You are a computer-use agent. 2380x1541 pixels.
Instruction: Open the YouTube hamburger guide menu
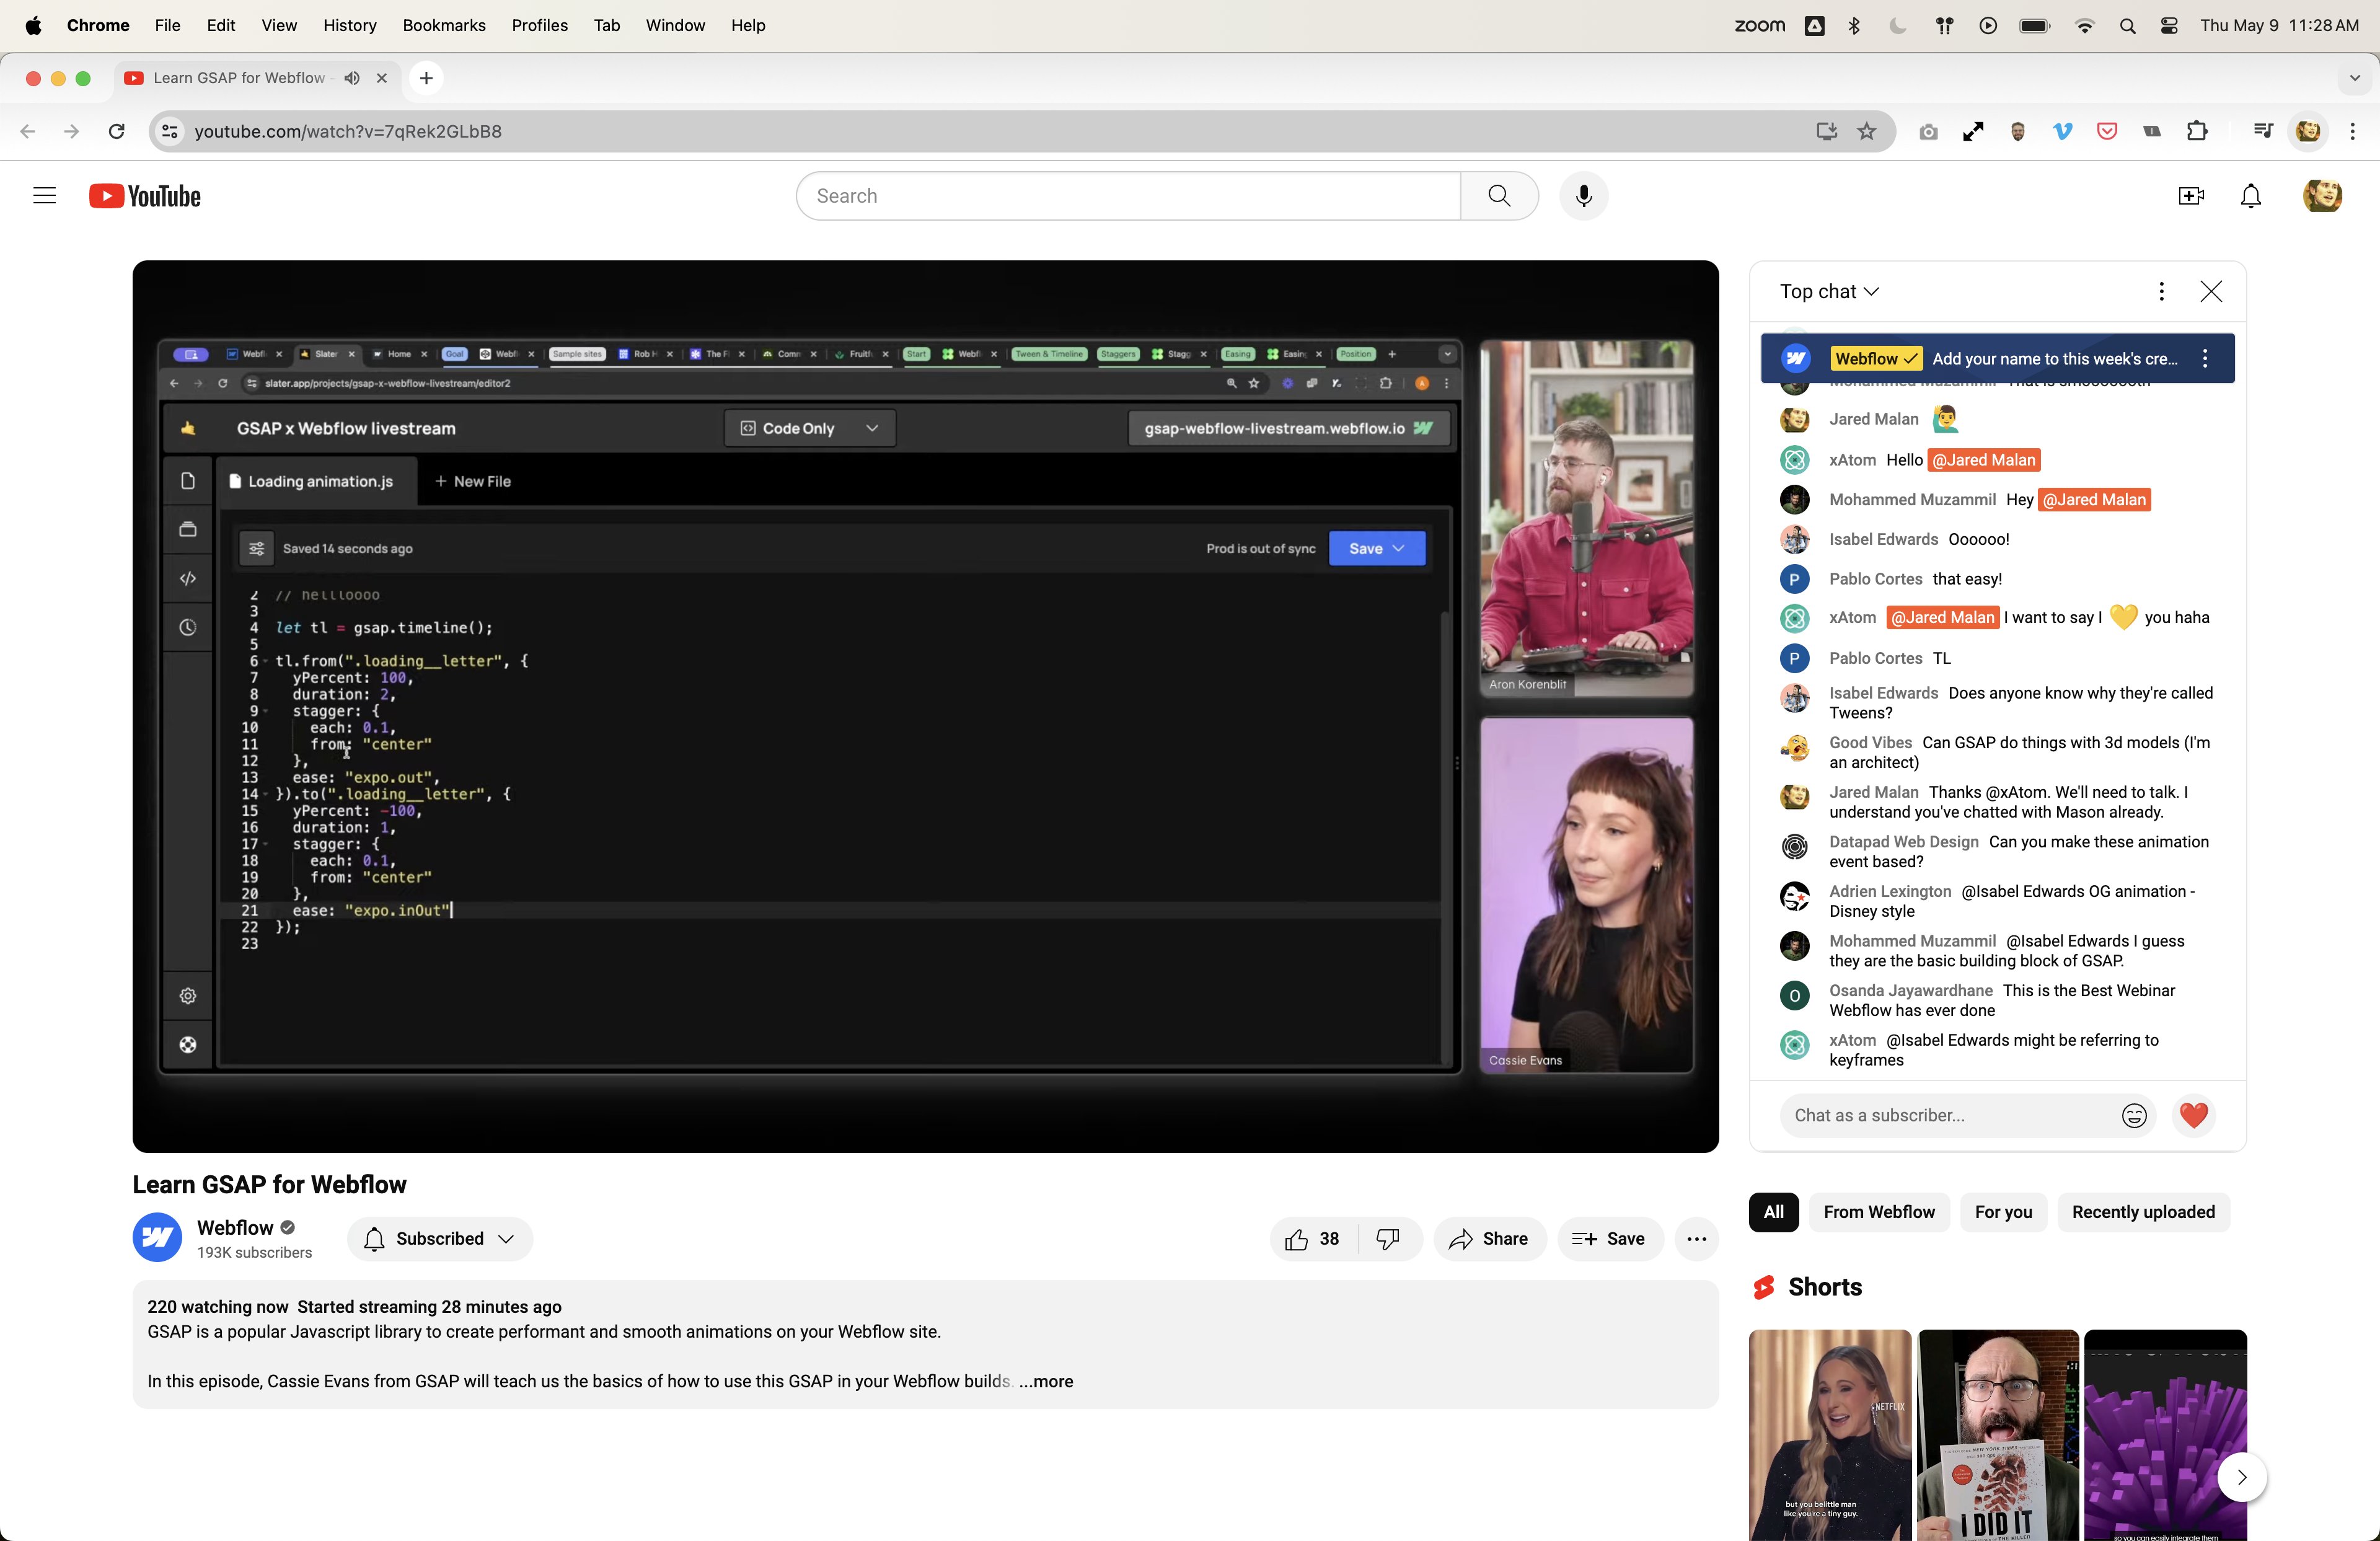[45, 196]
